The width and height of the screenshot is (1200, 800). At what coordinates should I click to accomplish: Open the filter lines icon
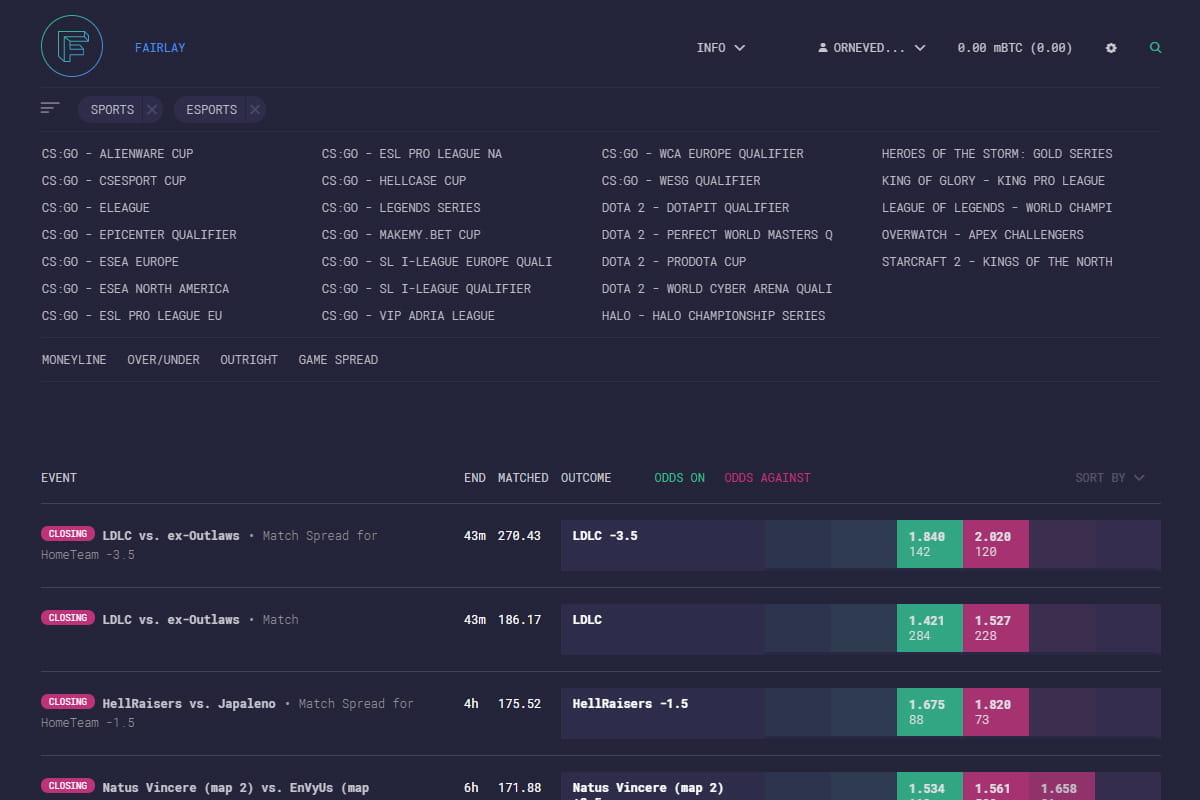(50, 108)
